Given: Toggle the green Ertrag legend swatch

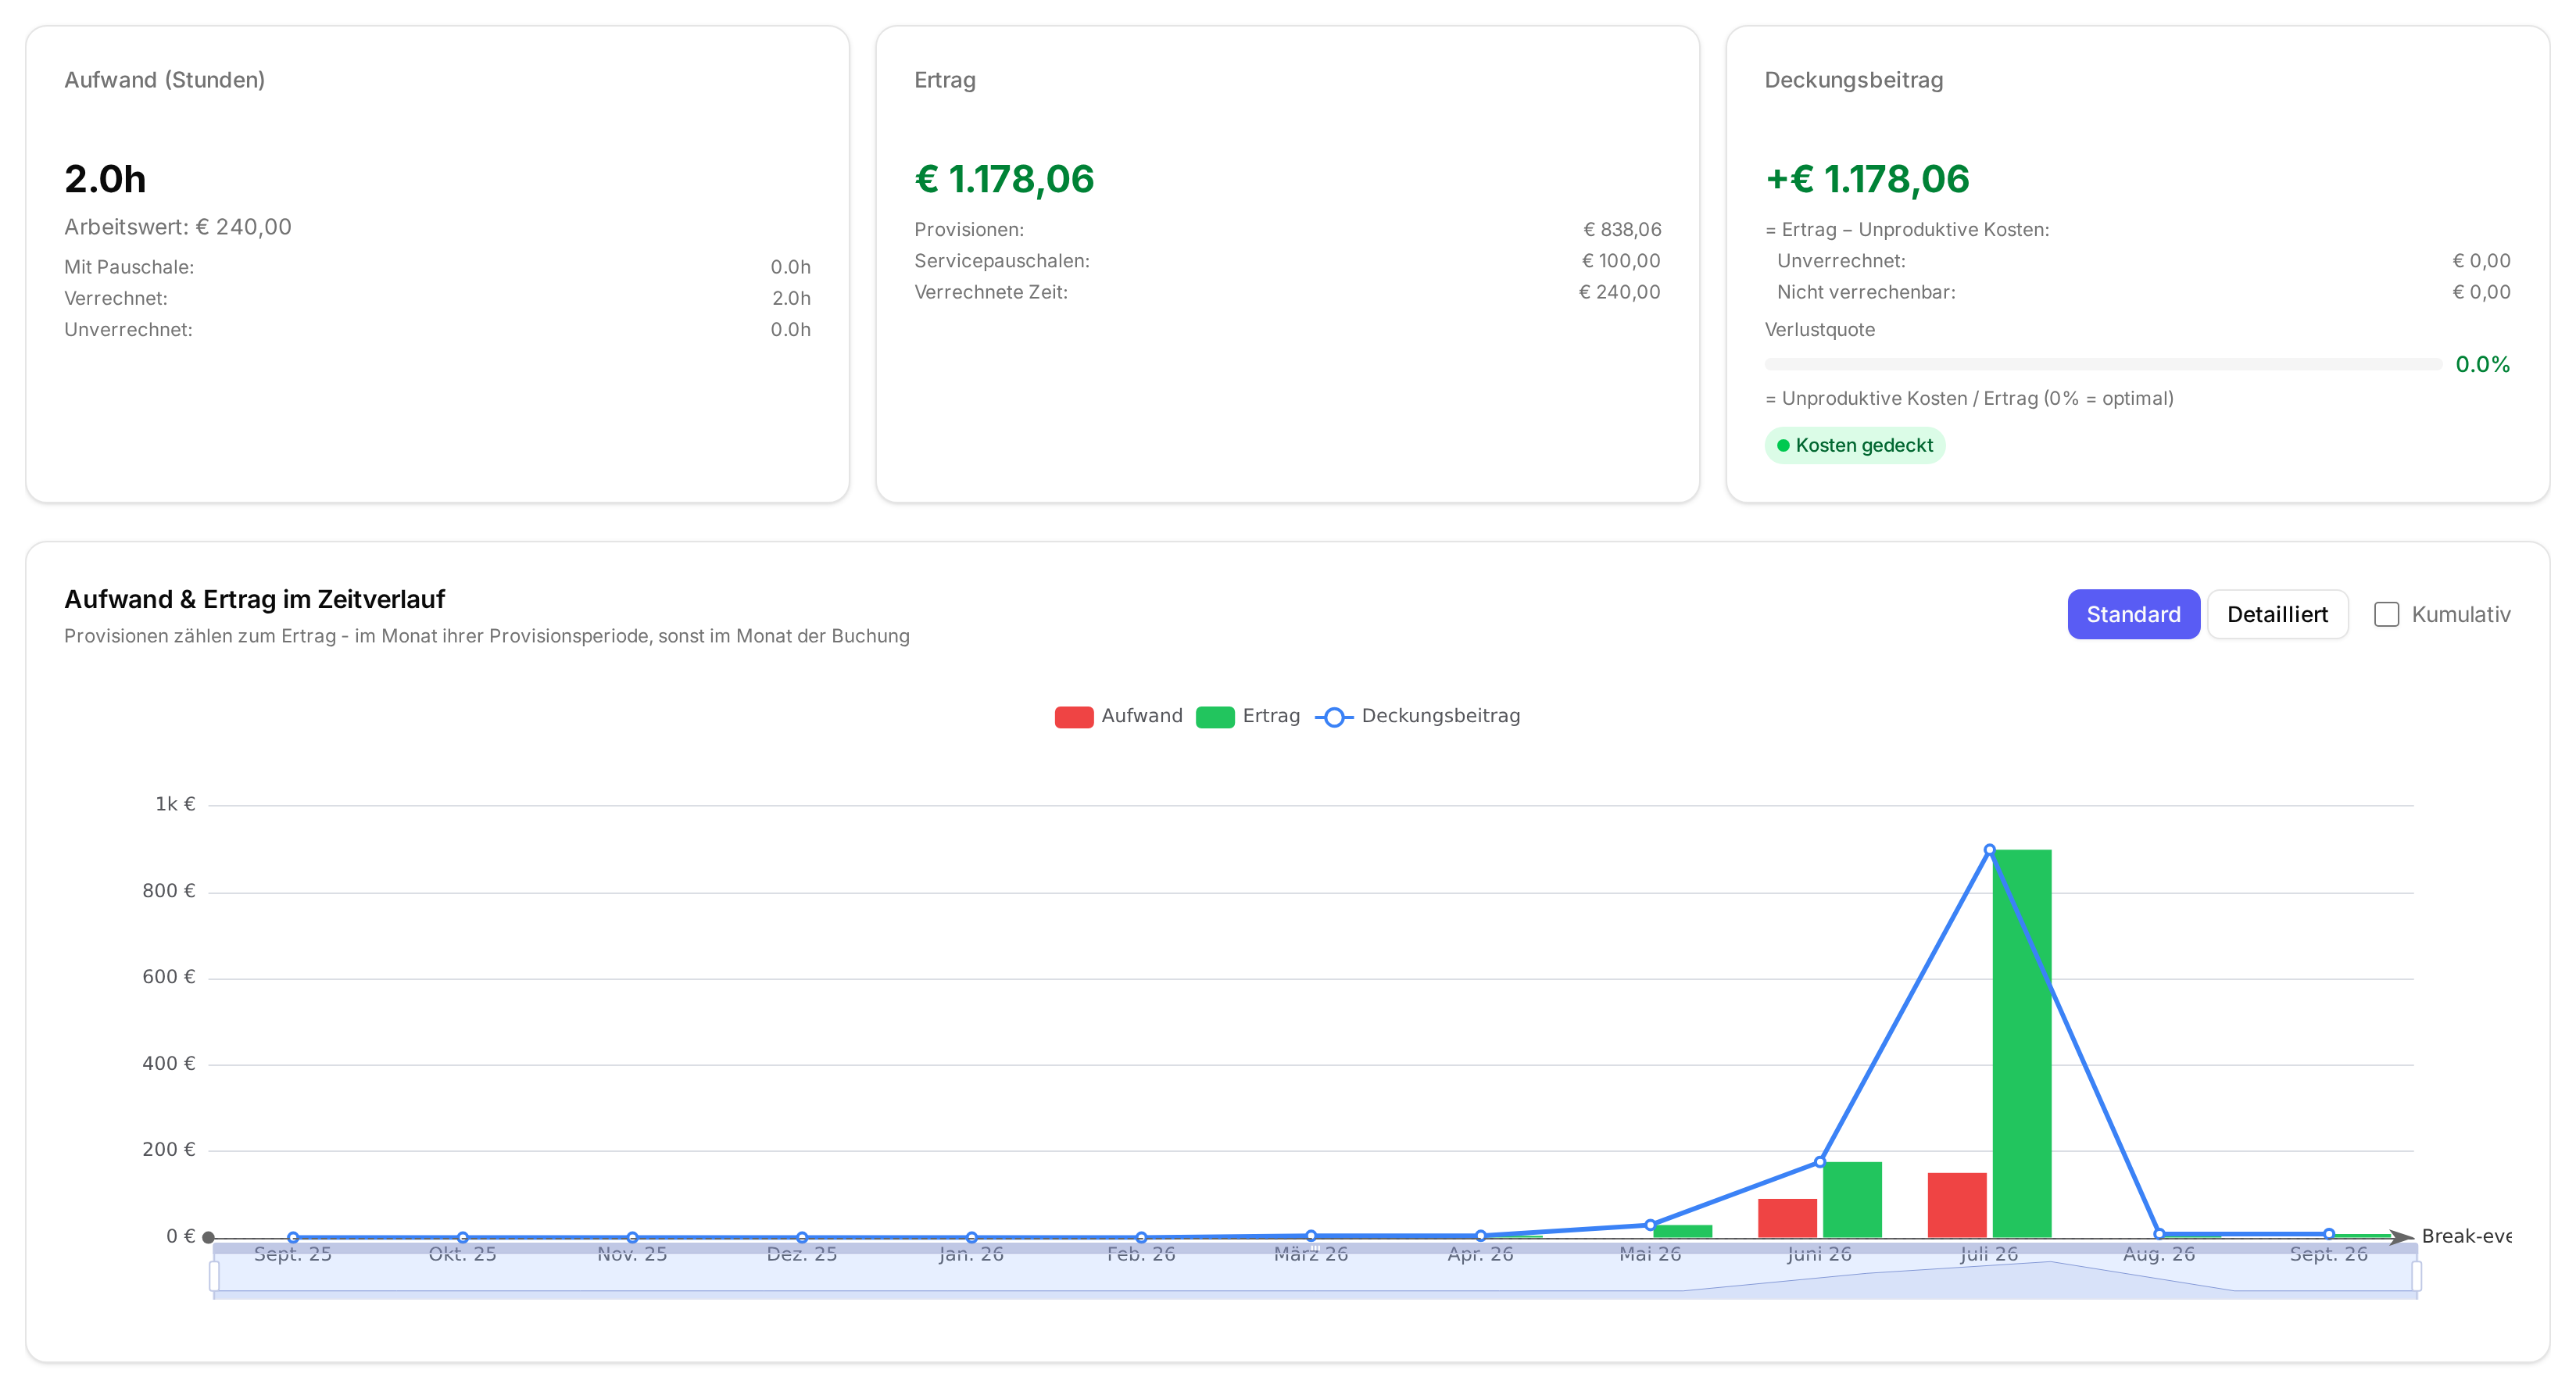Looking at the screenshot, I should pos(1214,716).
